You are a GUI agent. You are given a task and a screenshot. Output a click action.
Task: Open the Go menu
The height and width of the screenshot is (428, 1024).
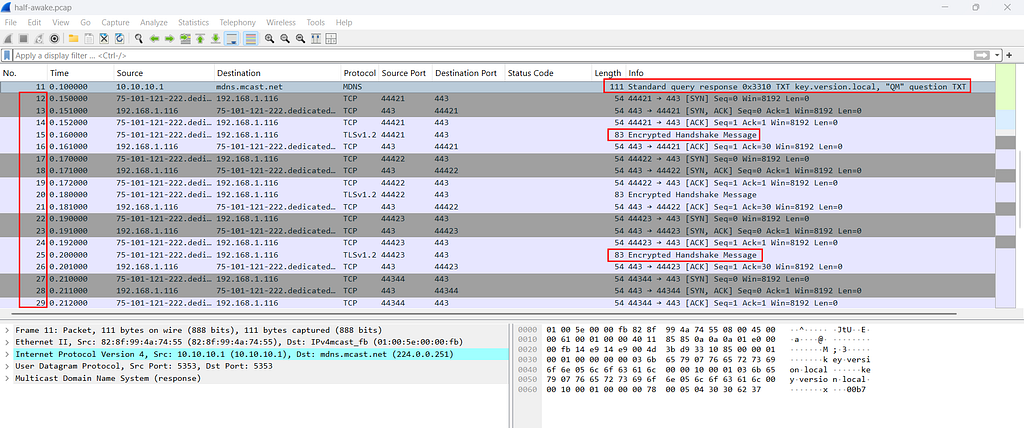click(x=86, y=22)
